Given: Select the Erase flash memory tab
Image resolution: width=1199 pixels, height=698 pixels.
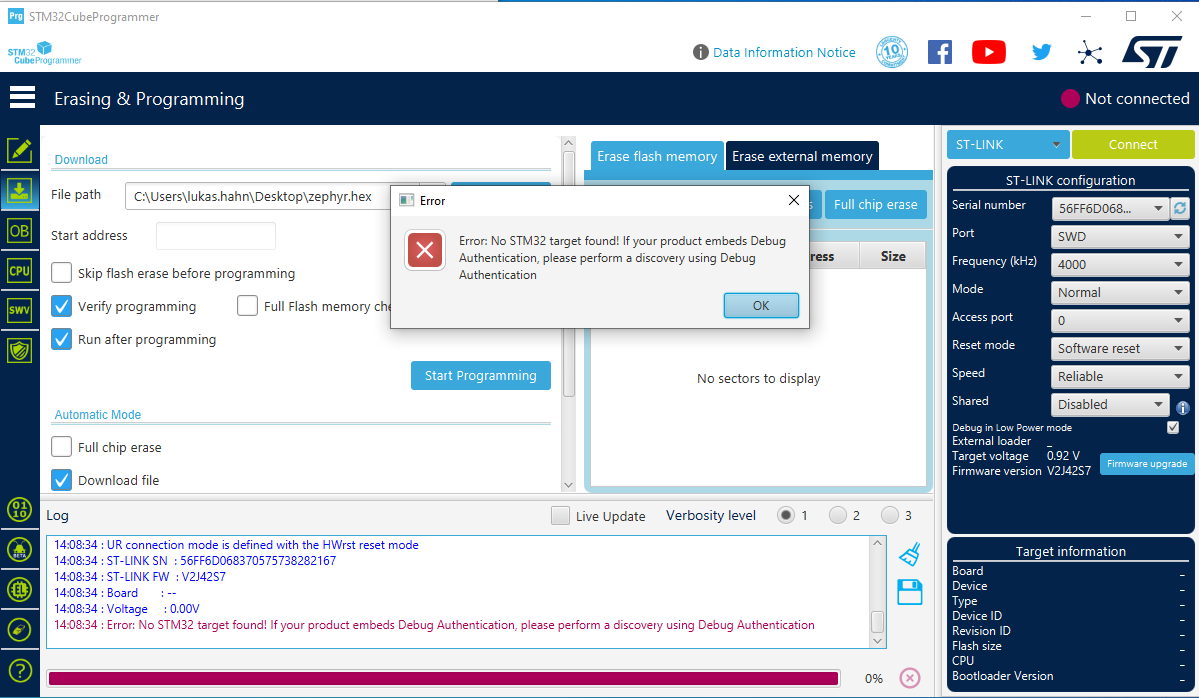Looking at the screenshot, I should coord(657,157).
